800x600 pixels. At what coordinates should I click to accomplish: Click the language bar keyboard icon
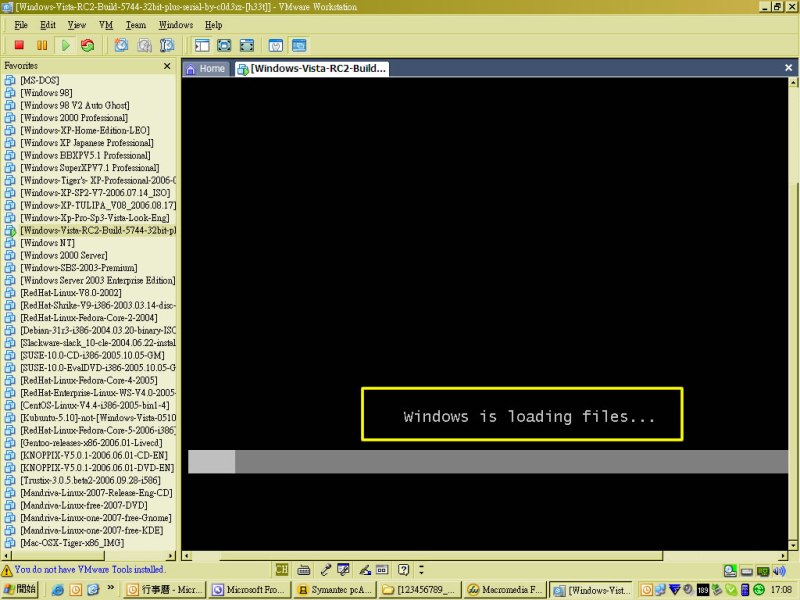pos(304,569)
